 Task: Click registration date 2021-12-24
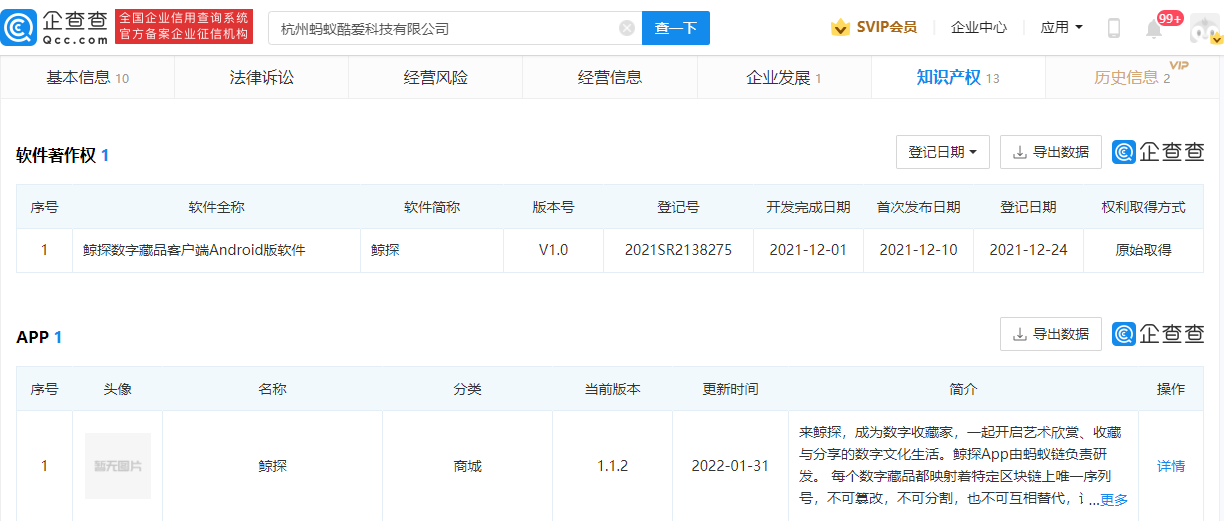click(1028, 250)
